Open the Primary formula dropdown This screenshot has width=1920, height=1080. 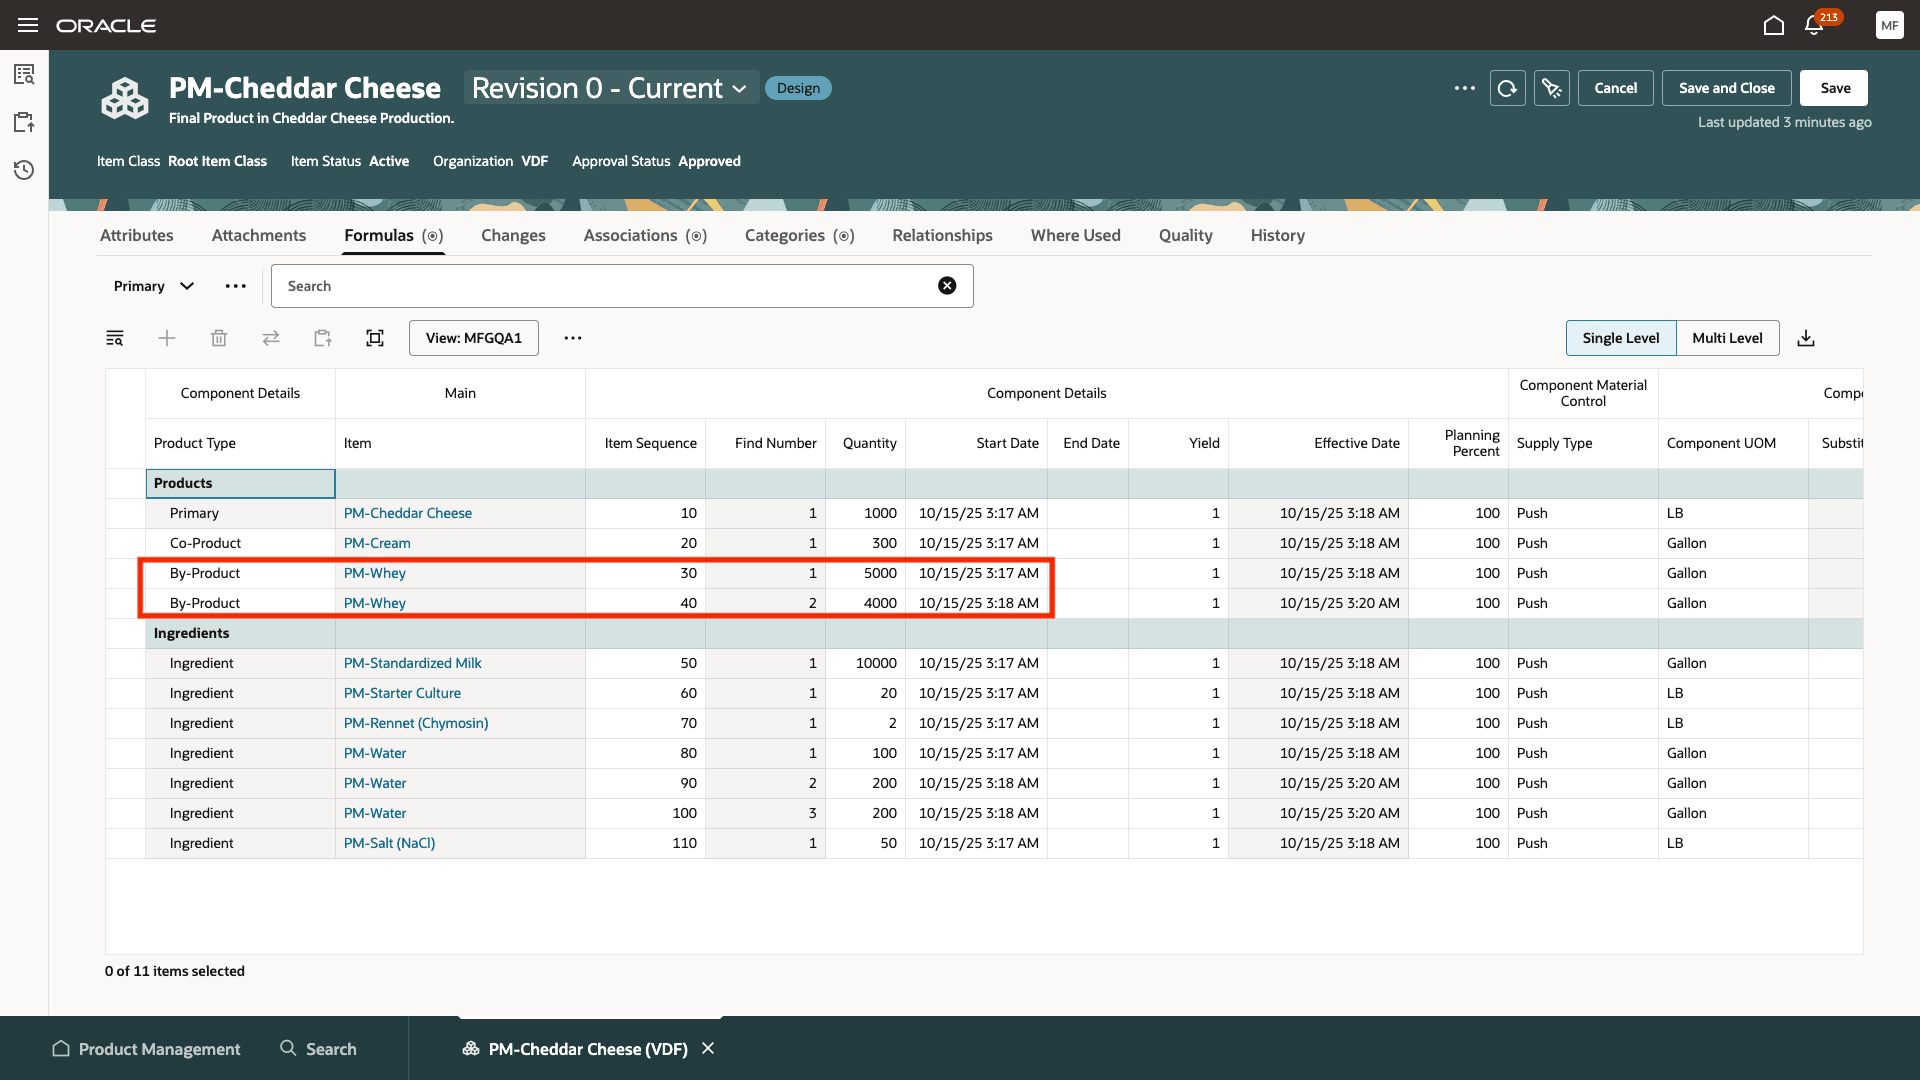[153, 286]
